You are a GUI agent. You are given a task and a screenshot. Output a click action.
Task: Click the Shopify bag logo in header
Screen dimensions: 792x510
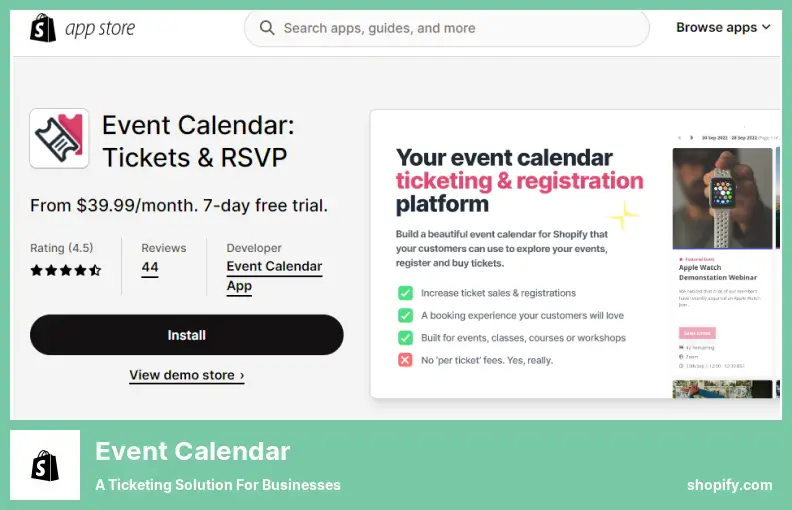[43, 27]
